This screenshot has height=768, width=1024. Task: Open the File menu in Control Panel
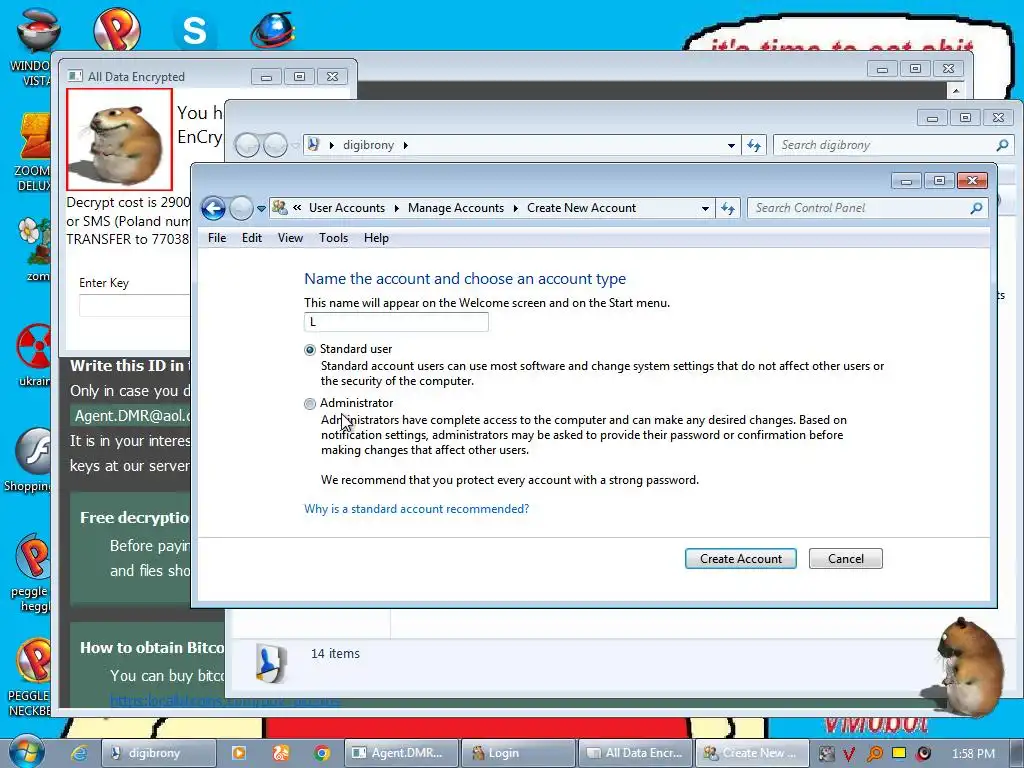coord(217,238)
